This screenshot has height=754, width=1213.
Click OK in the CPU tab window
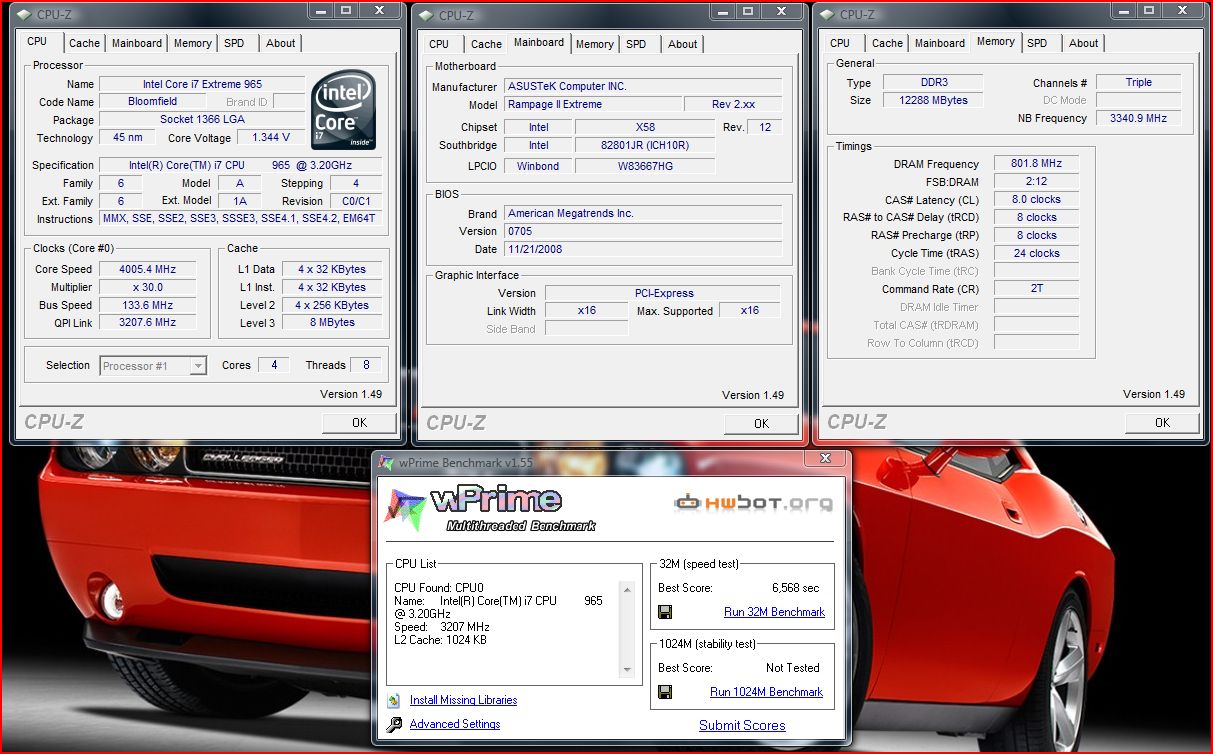click(x=360, y=423)
